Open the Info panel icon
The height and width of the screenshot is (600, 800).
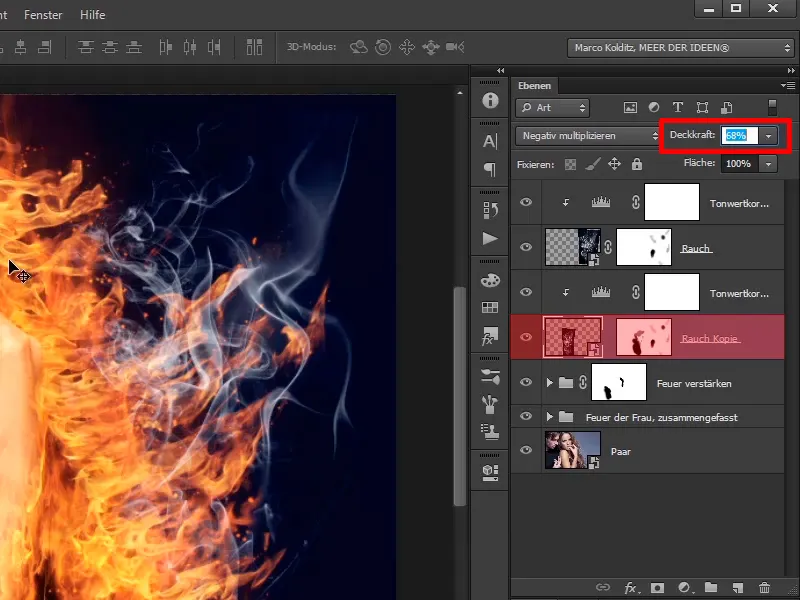coord(490,100)
